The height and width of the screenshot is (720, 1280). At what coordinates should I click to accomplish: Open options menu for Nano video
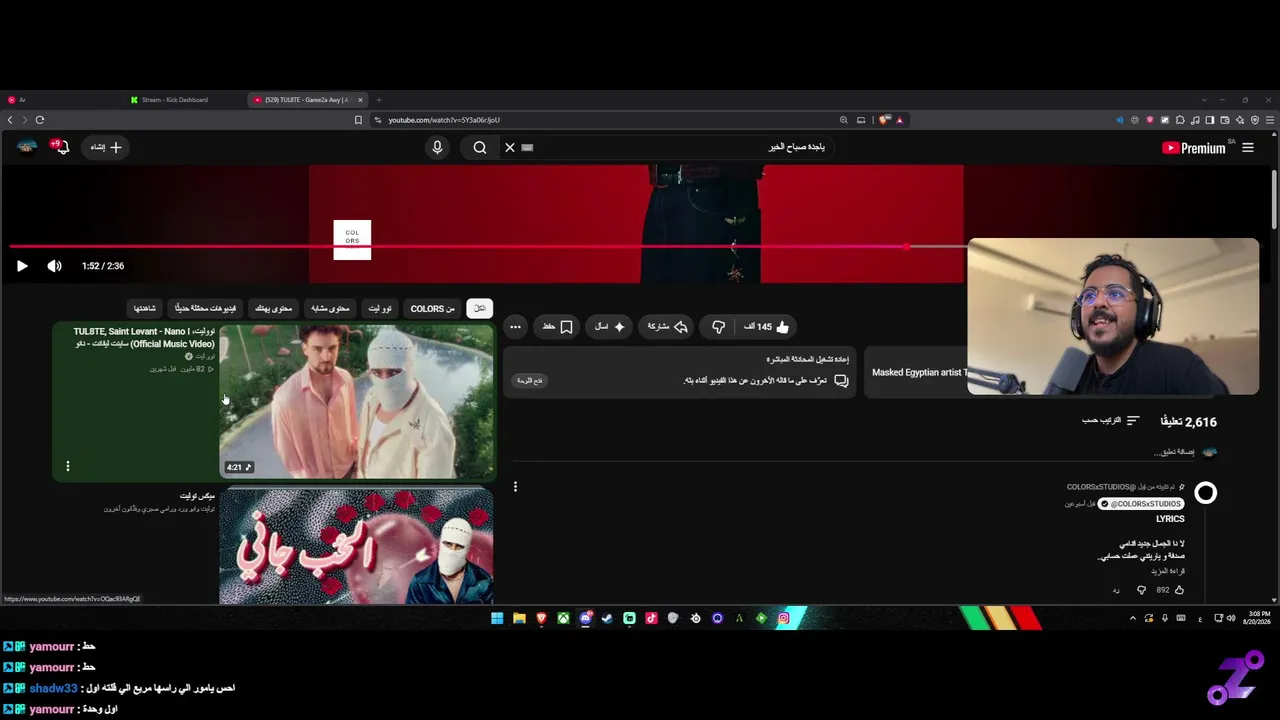pyautogui.click(x=68, y=466)
